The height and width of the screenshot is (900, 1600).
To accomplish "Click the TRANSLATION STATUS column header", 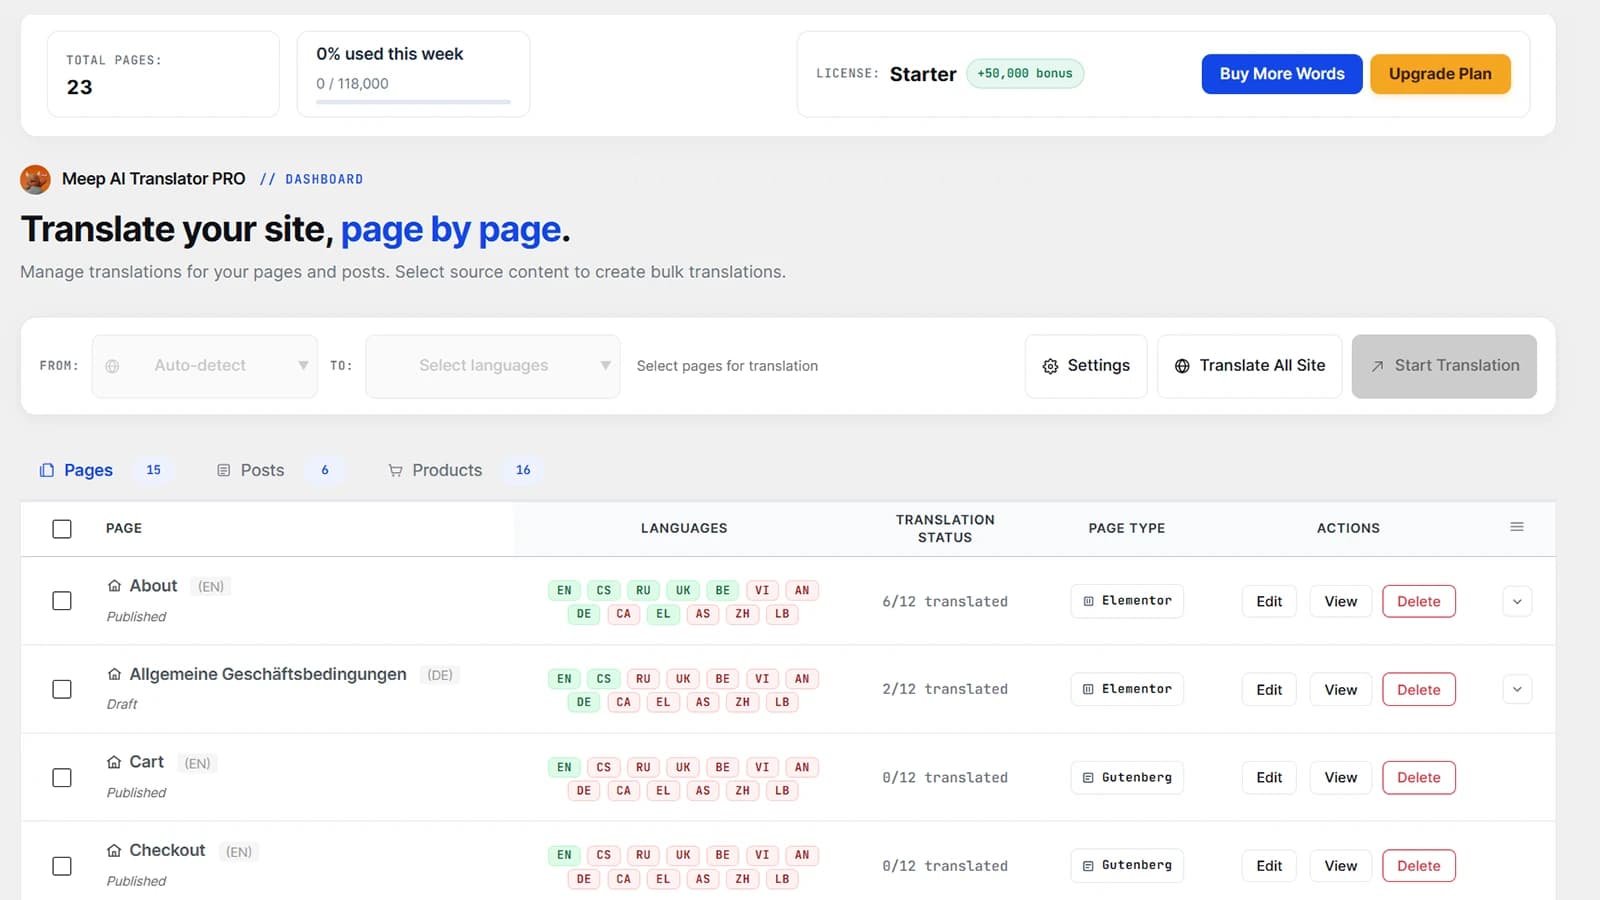I will [945, 528].
